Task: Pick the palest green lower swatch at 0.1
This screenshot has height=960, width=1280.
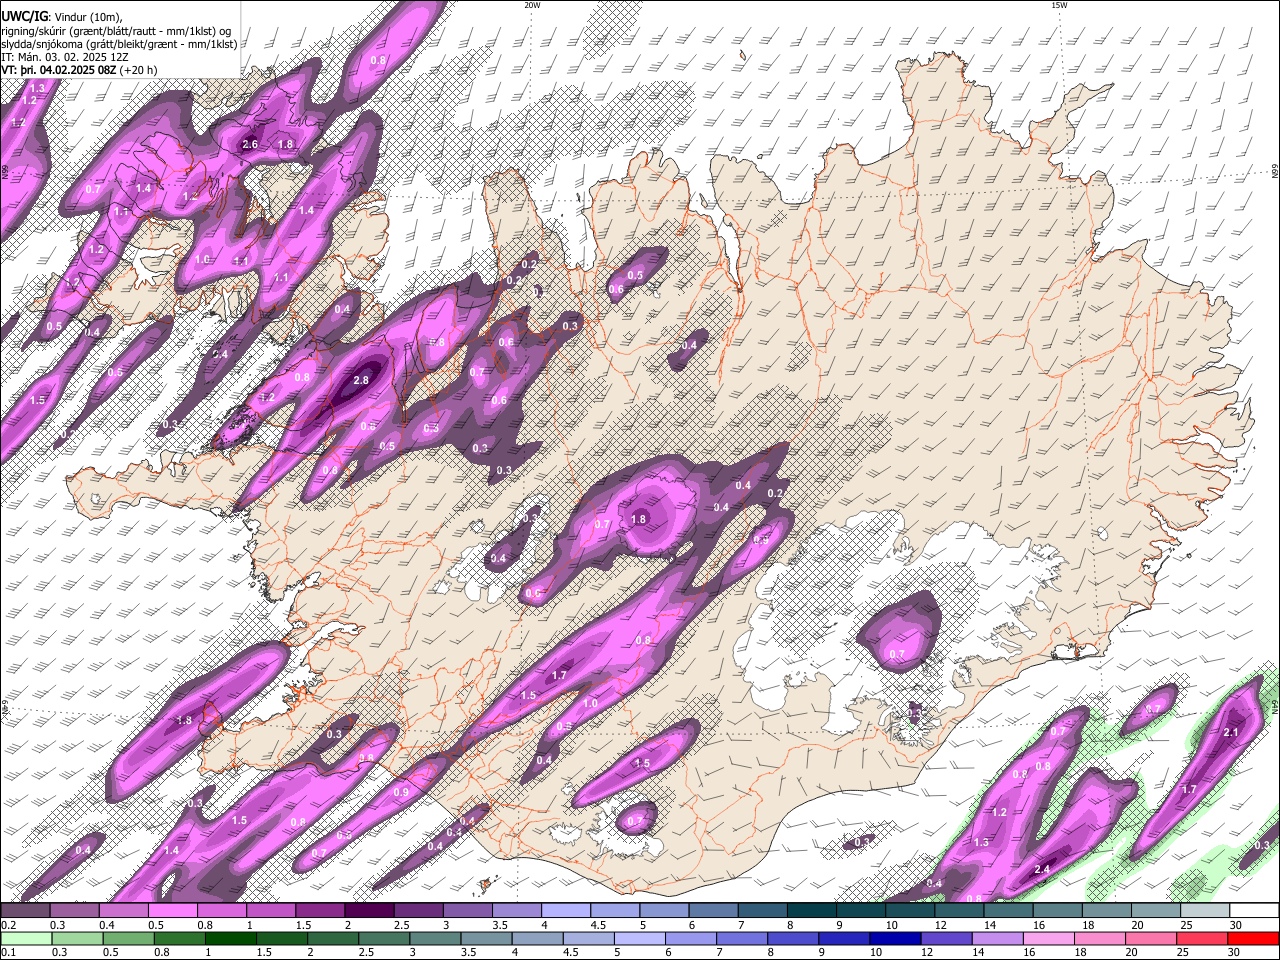Action: pyautogui.click(x=25, y=938)
